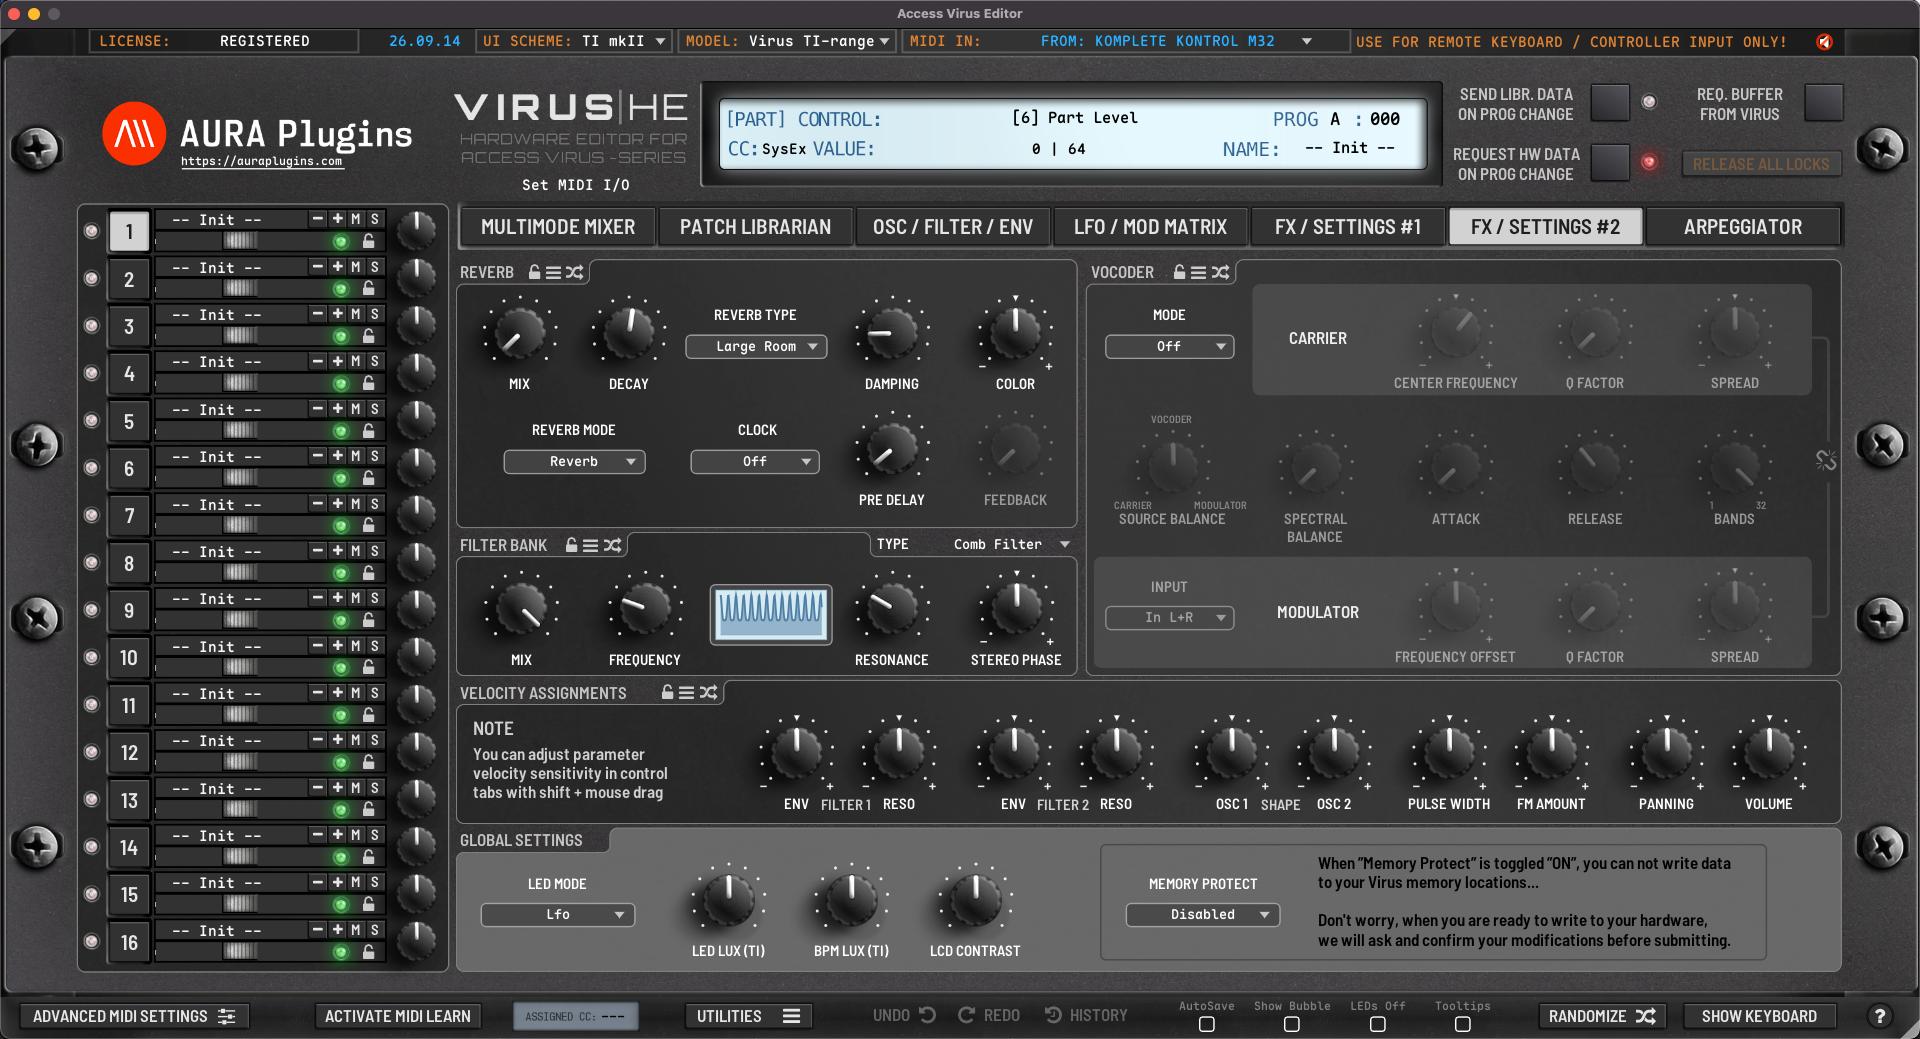Switch to FX / Settings #1 tab

click(x=1347, y=227)
